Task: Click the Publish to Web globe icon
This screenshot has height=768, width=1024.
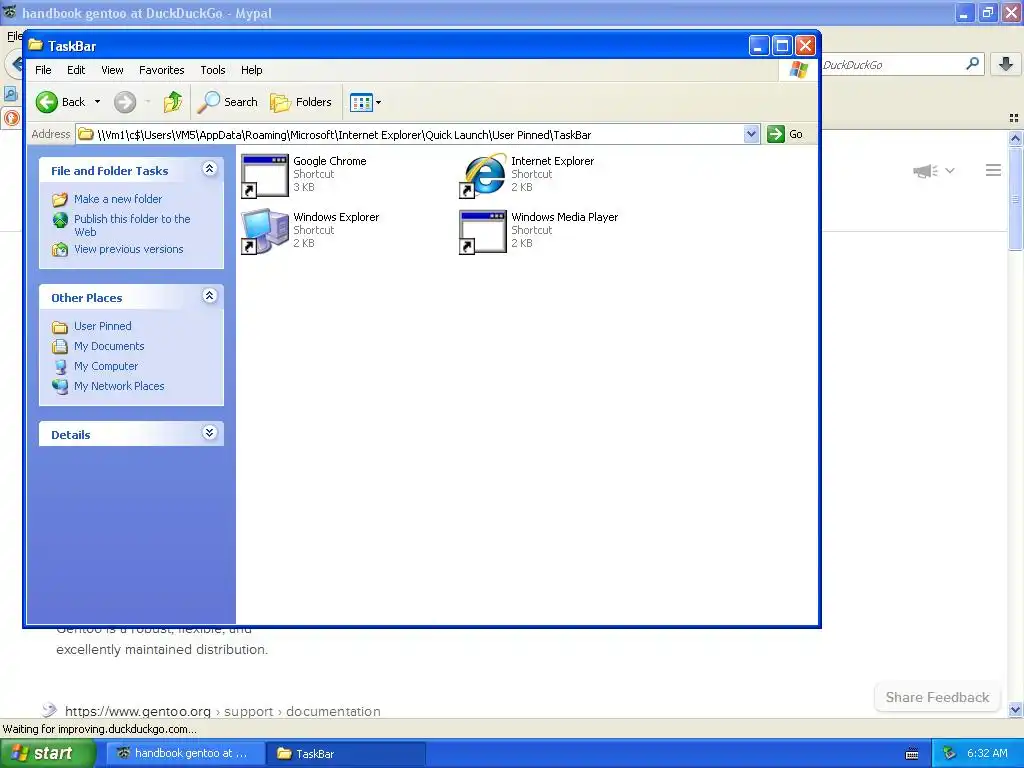Action: (60, 220)
